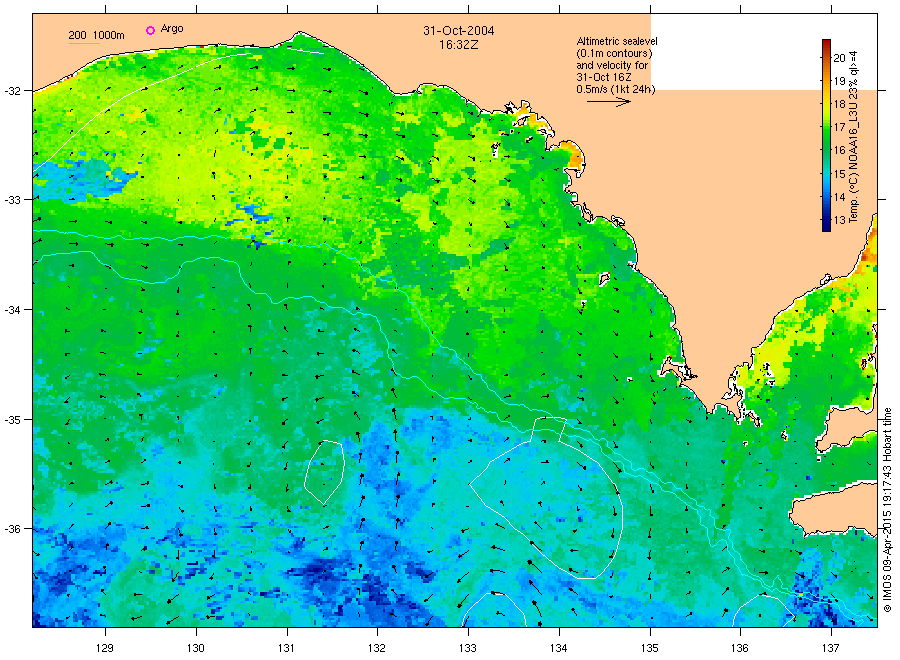Click the 31-Oct 16Z legend line
Viewport: 900px width, 660px height.
[604, 77]
